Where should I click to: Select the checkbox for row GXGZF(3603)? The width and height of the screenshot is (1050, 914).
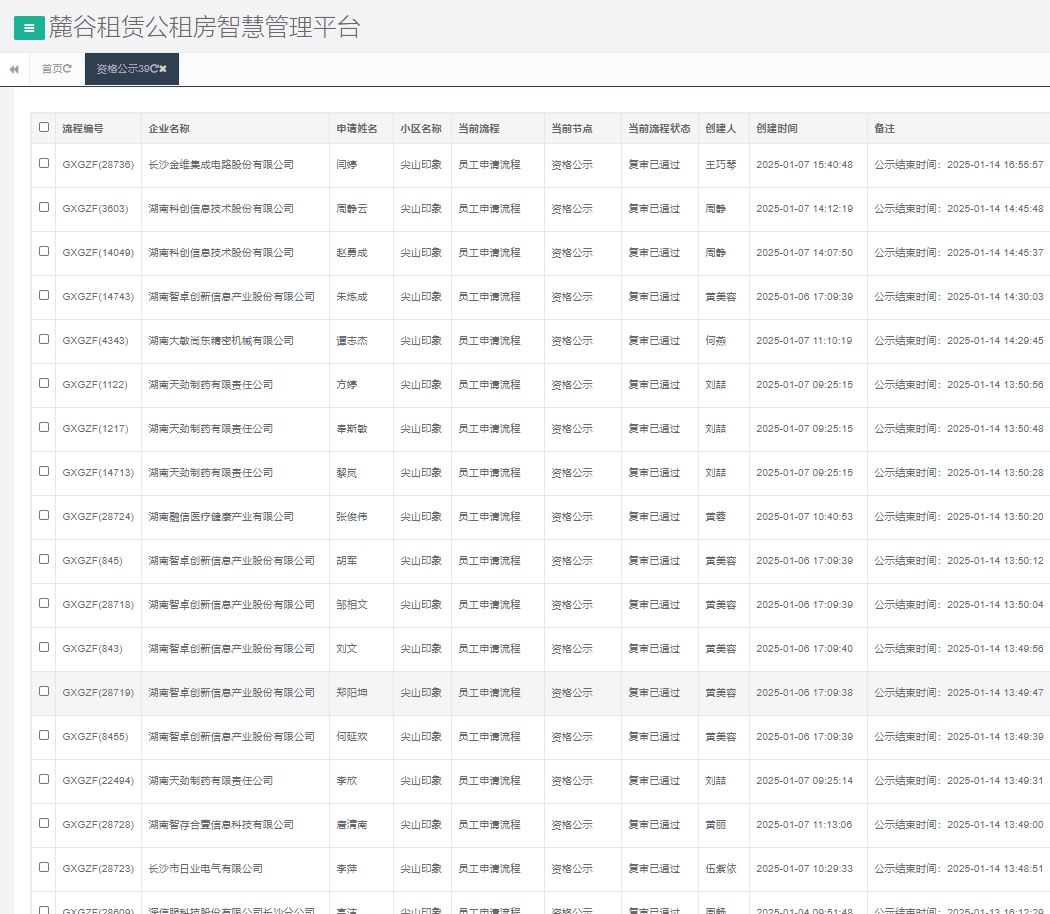[x=43, y=207]
